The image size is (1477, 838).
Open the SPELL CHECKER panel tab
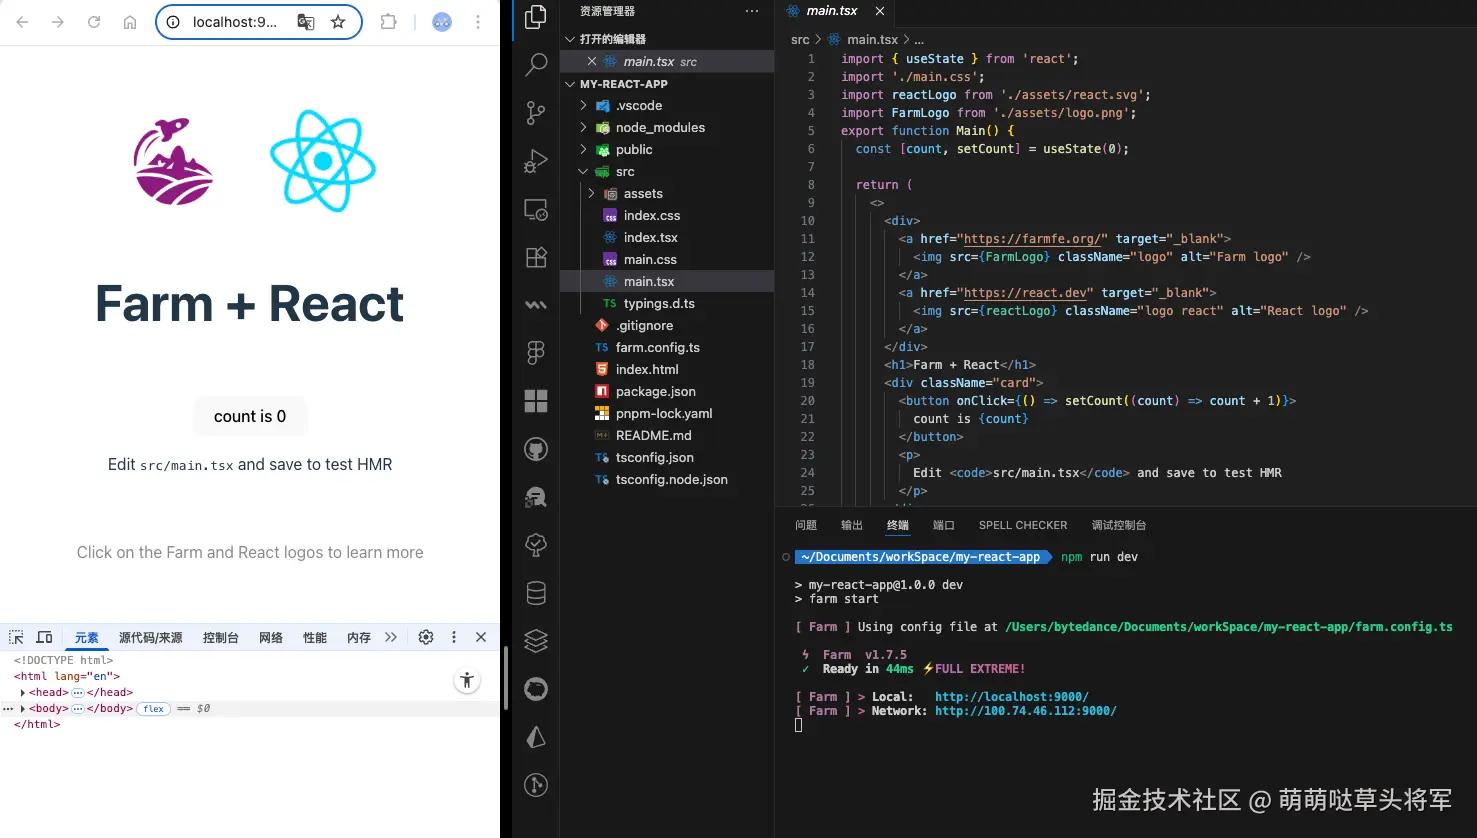[1023, 525]
